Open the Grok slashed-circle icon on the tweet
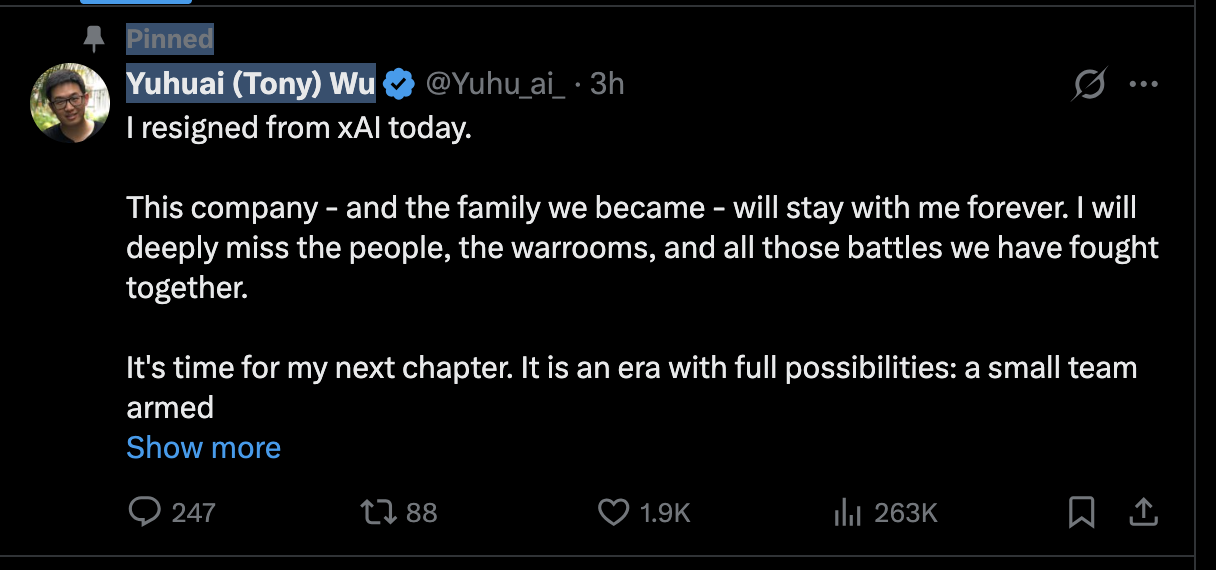The height and width of the screenshot is (570, 1216). click(1089, 87)
